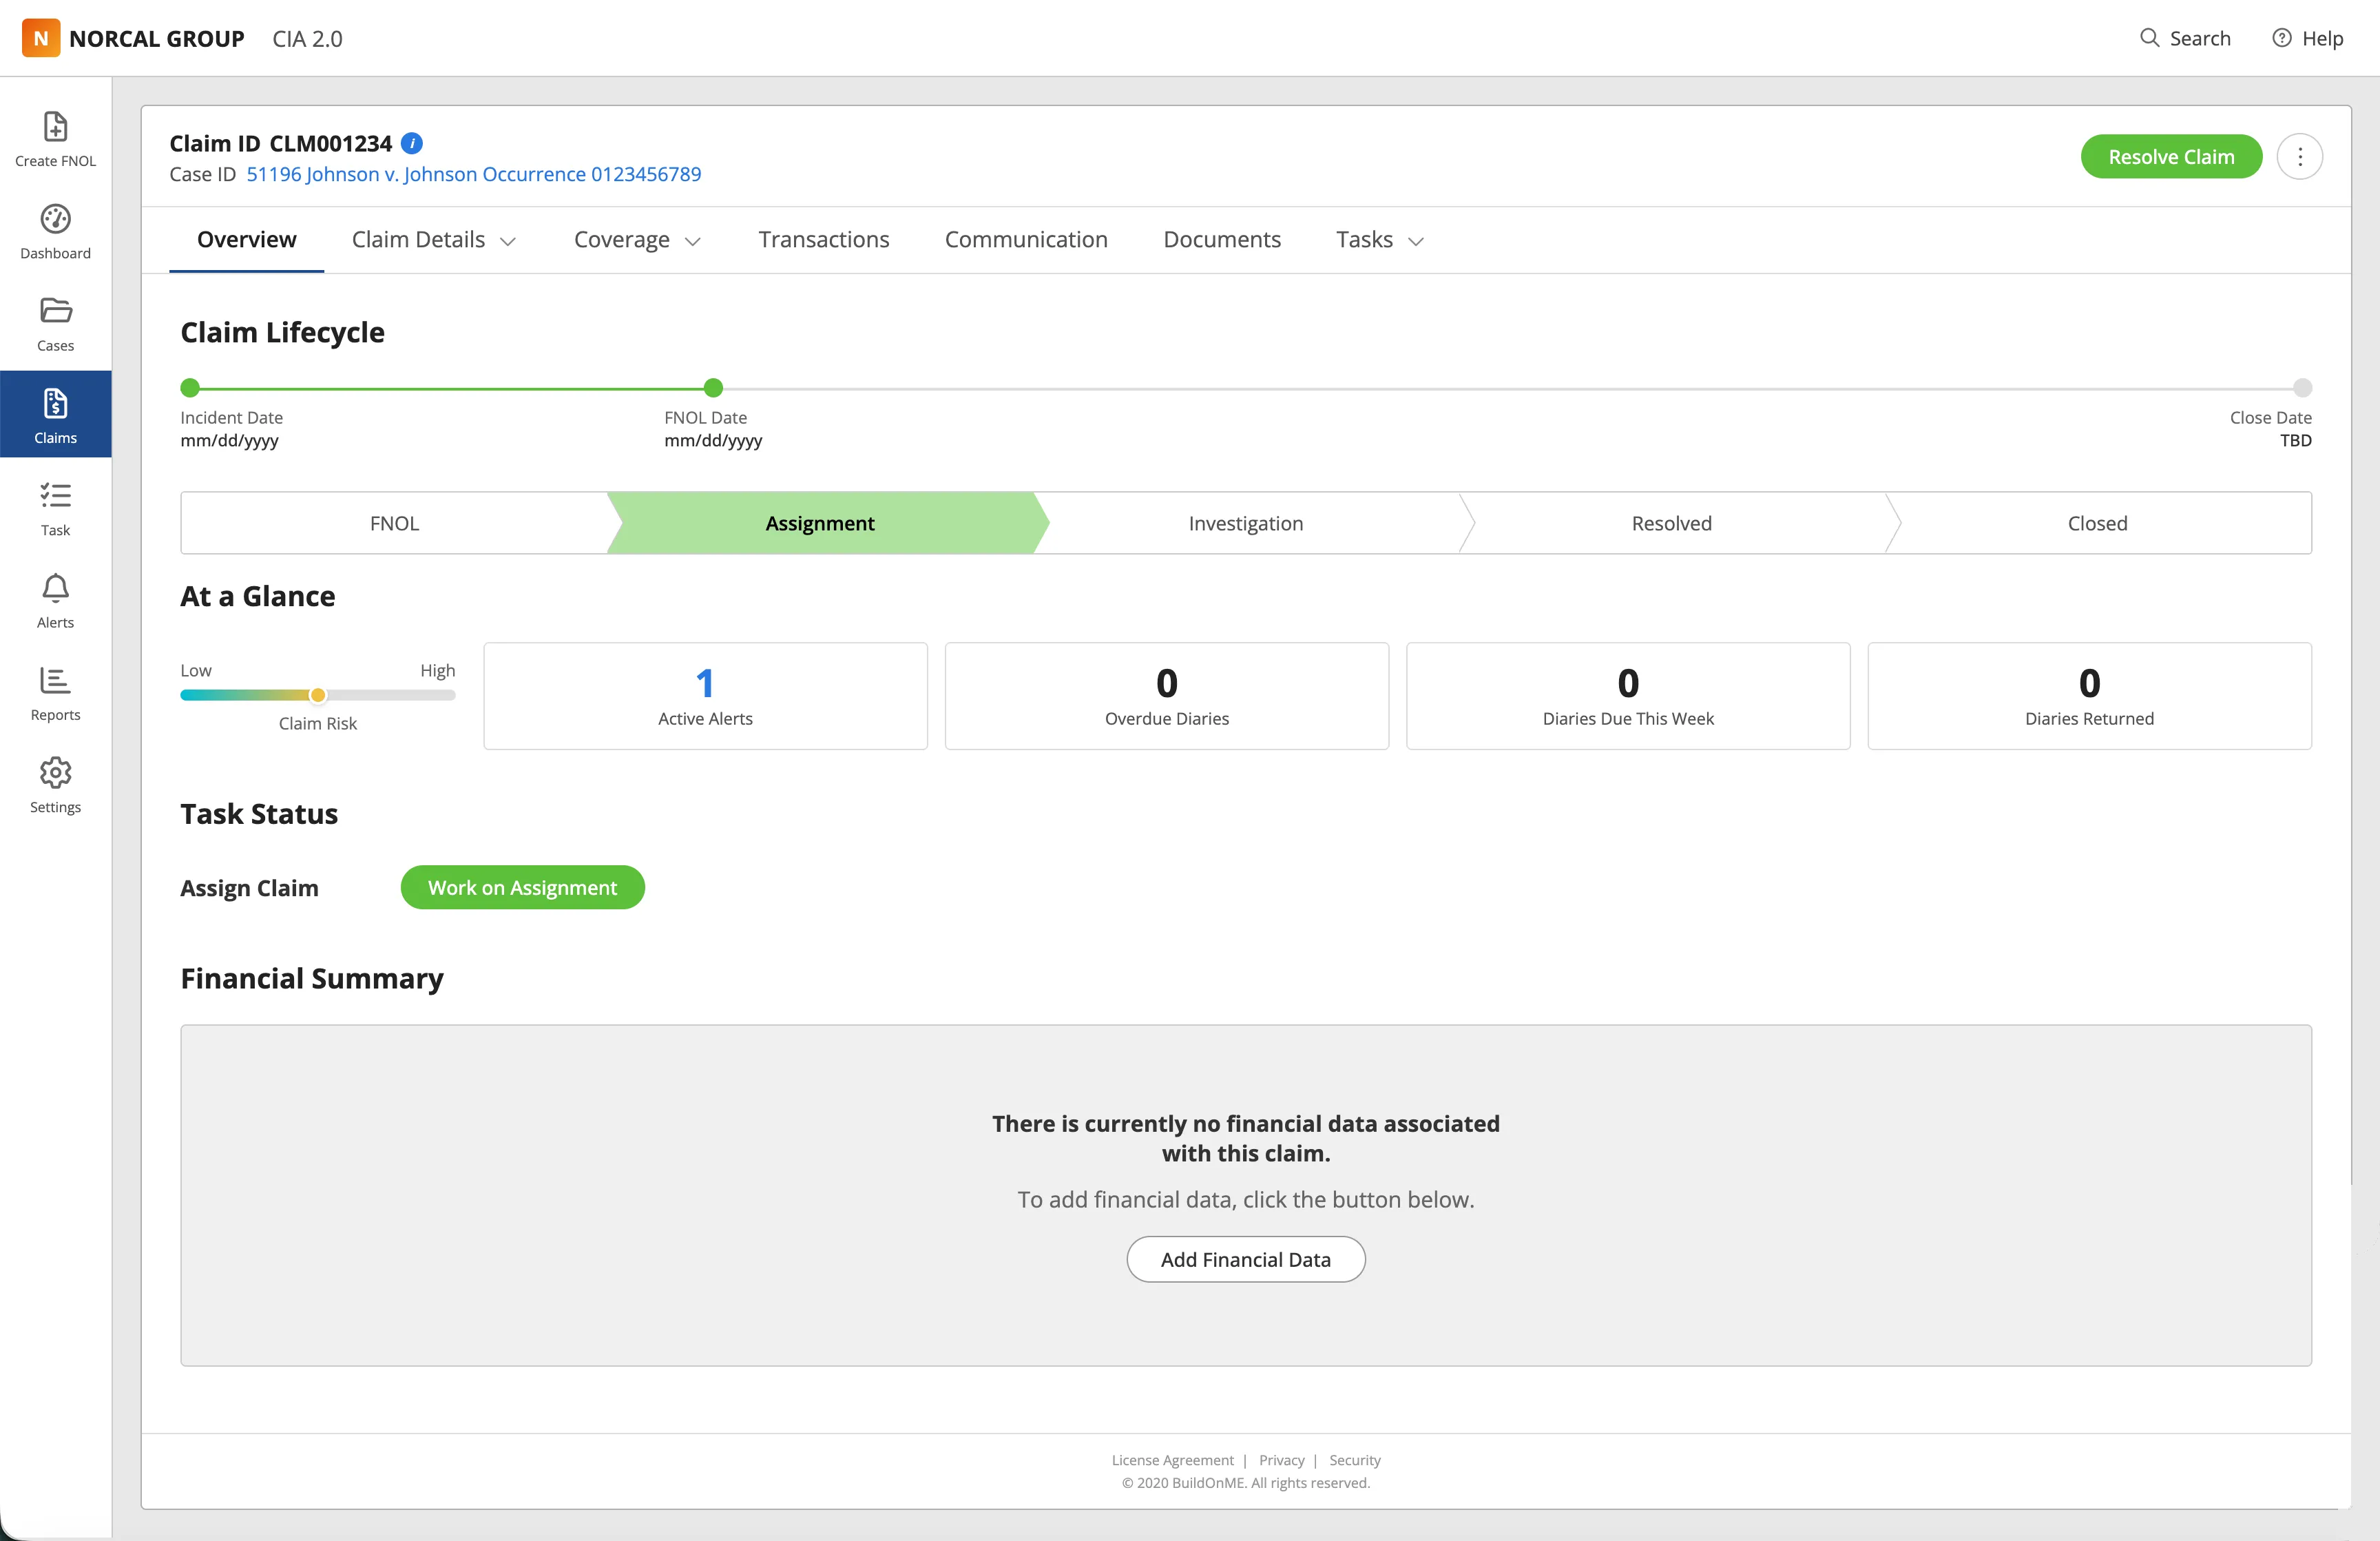Open the Transactions tab

tap(823, 240)
